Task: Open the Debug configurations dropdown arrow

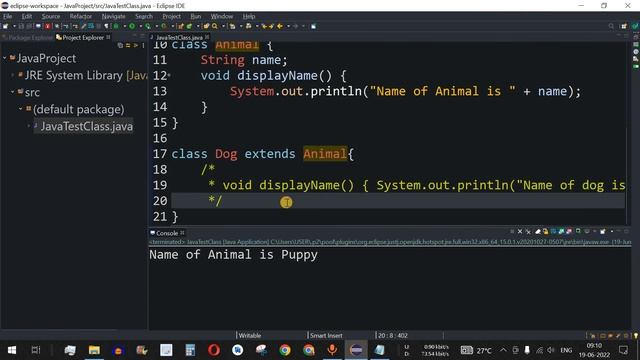Action: 124,26
